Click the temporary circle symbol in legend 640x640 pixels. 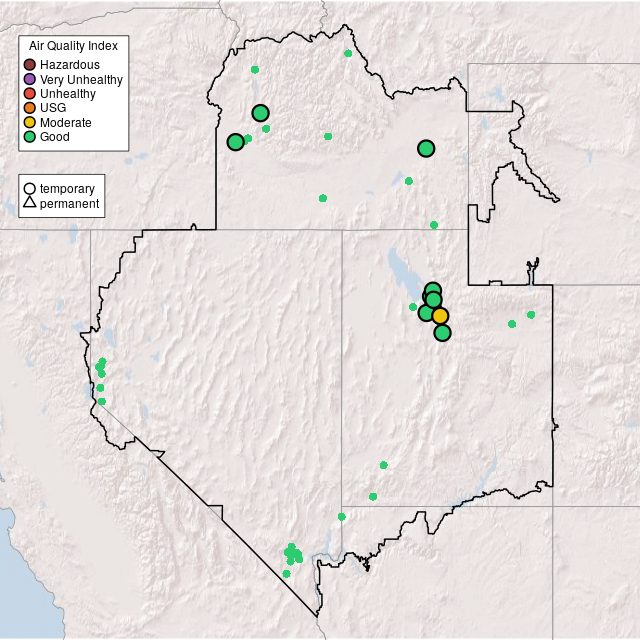pyautogui.click(x=30, y=188)
